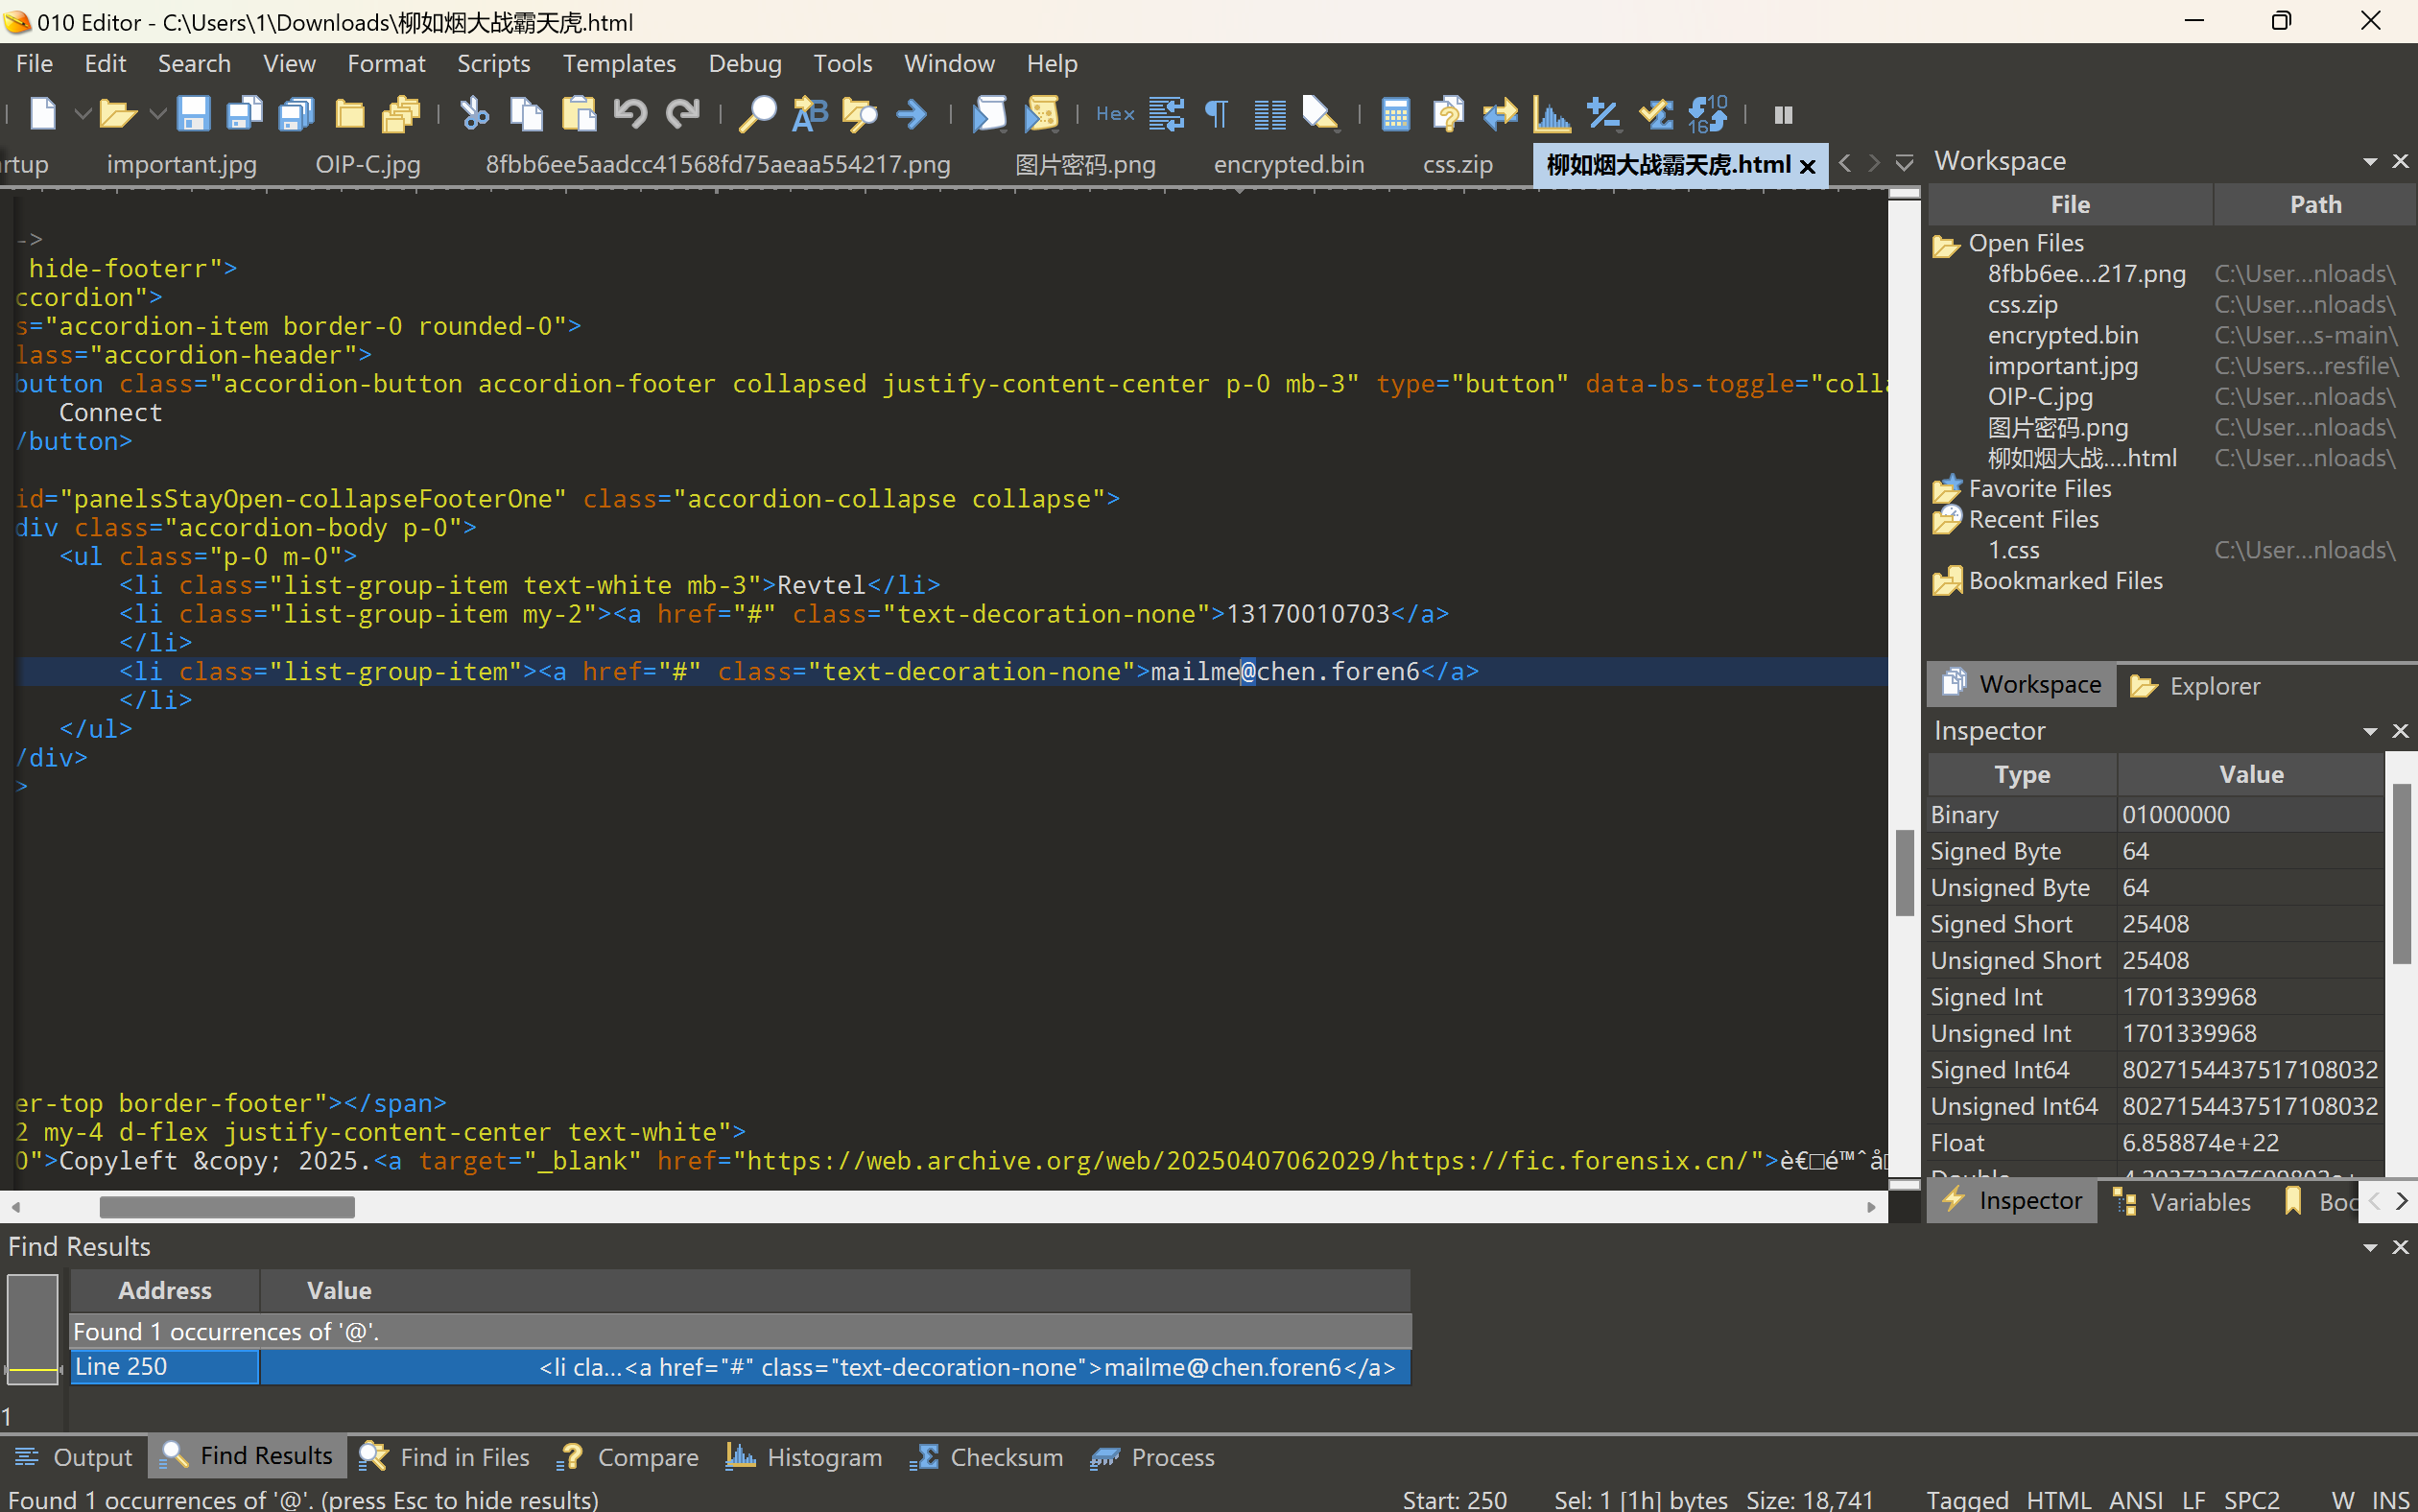Open the Open File dropdown arrow
This screenshot has width=2418, height=1512.
(157, 114)
